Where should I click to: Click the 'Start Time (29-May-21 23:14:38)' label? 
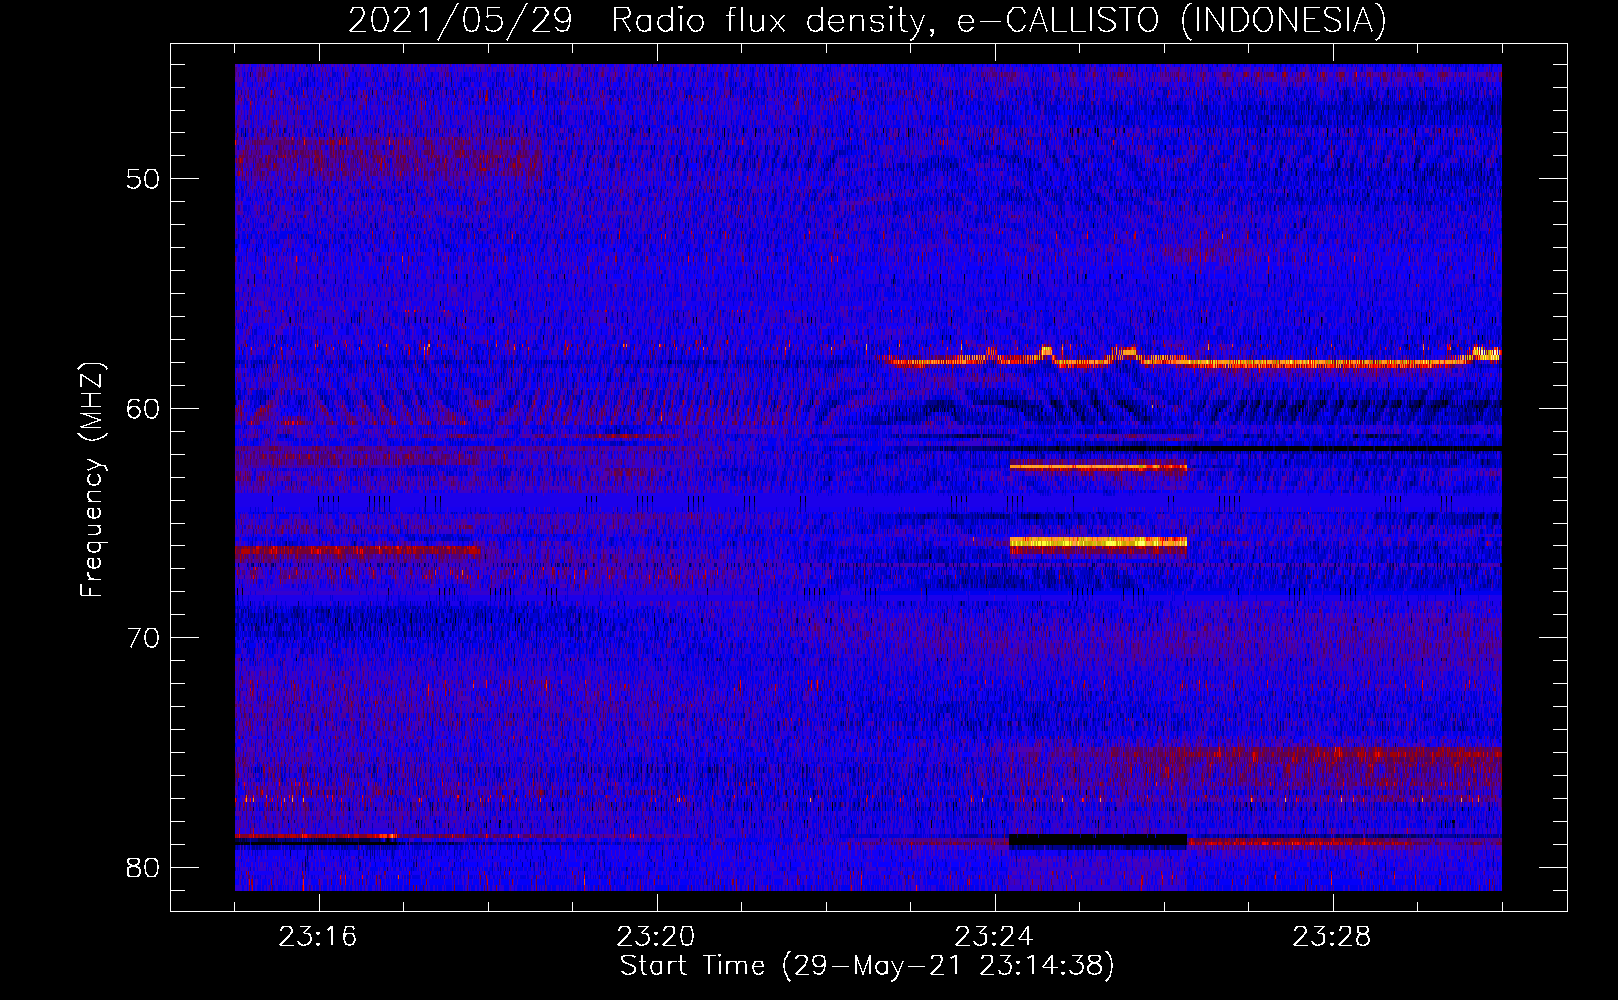pos(867,966)
